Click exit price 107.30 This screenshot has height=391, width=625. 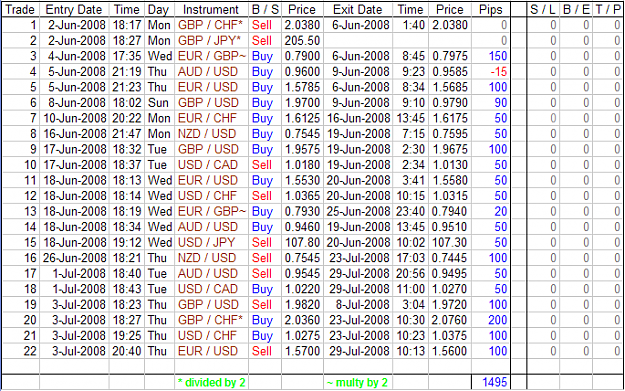450,243
